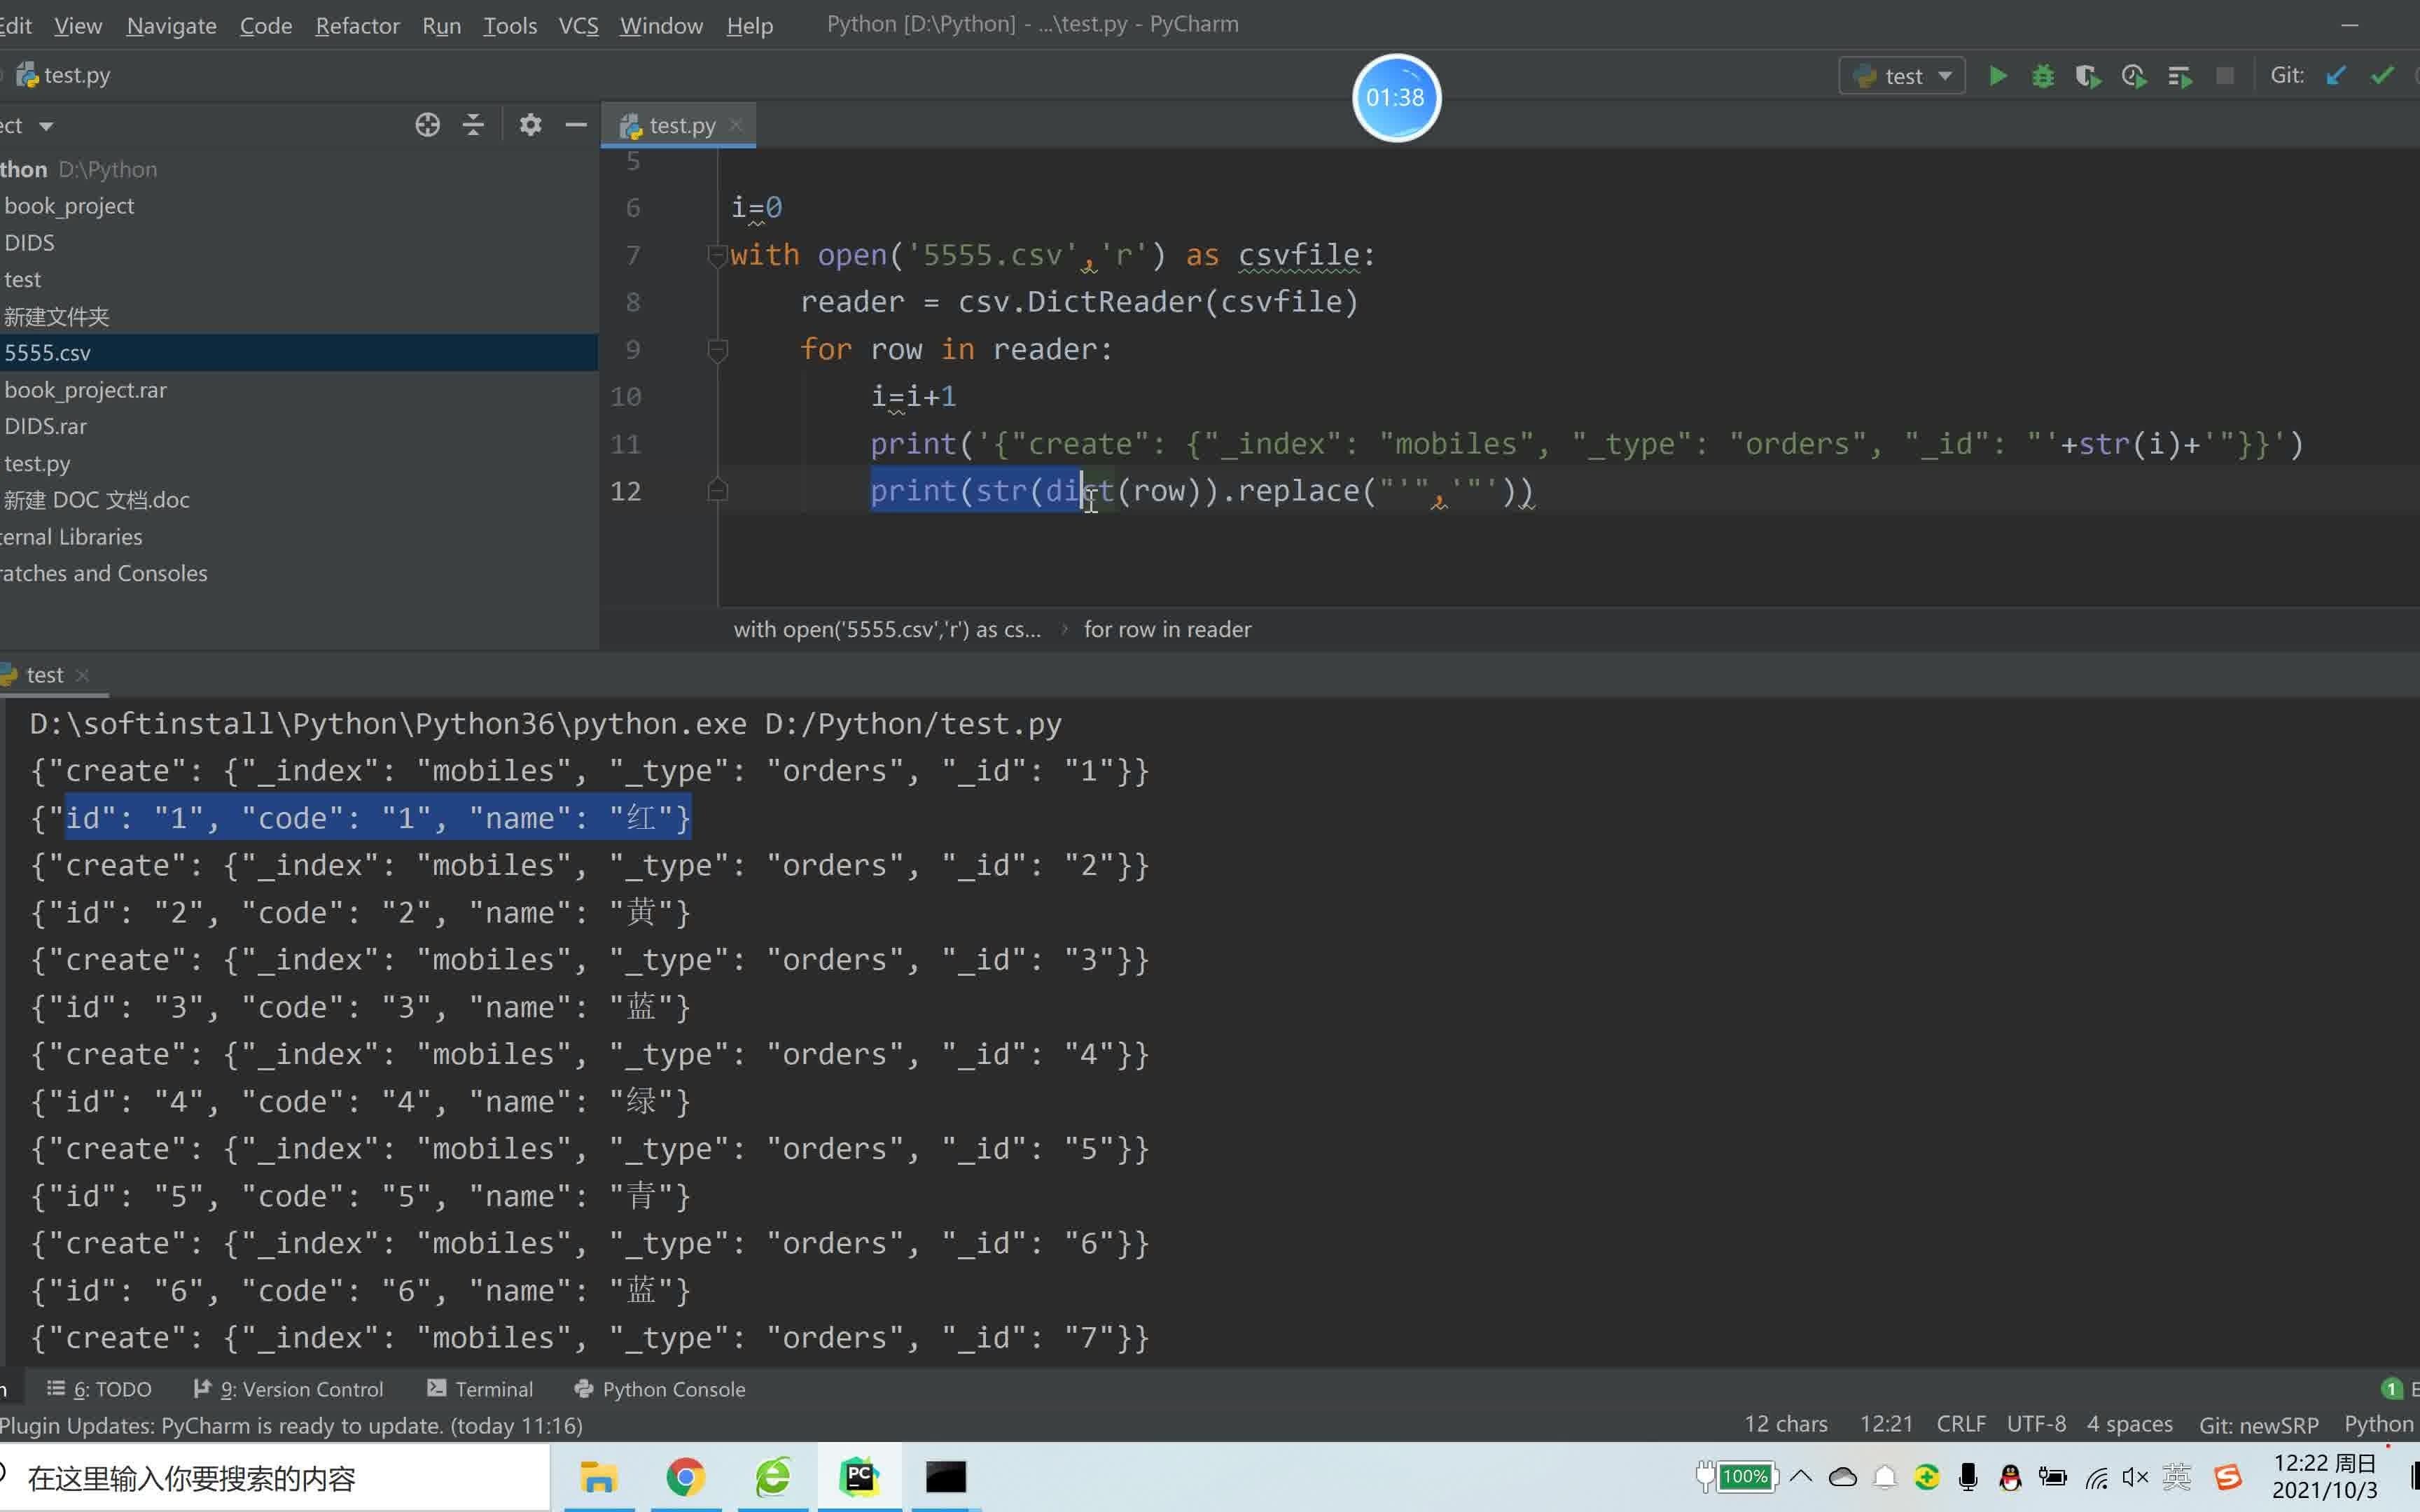Click the muted volume tray icon

pyautogui.click(x=2135, y=1477)
